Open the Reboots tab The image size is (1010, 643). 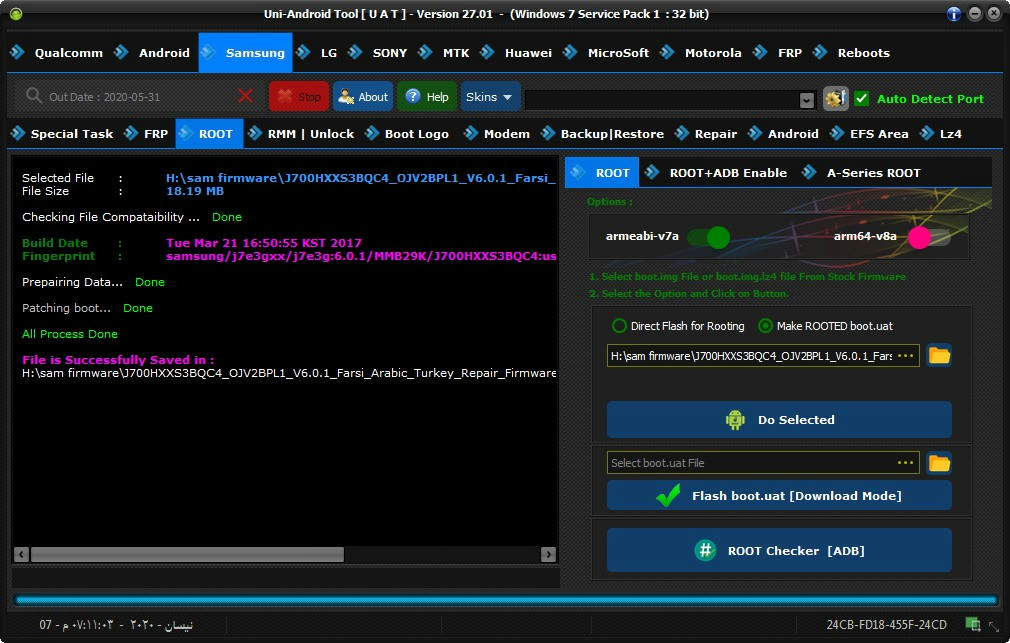pyautogui.click(x=852, y=53)
